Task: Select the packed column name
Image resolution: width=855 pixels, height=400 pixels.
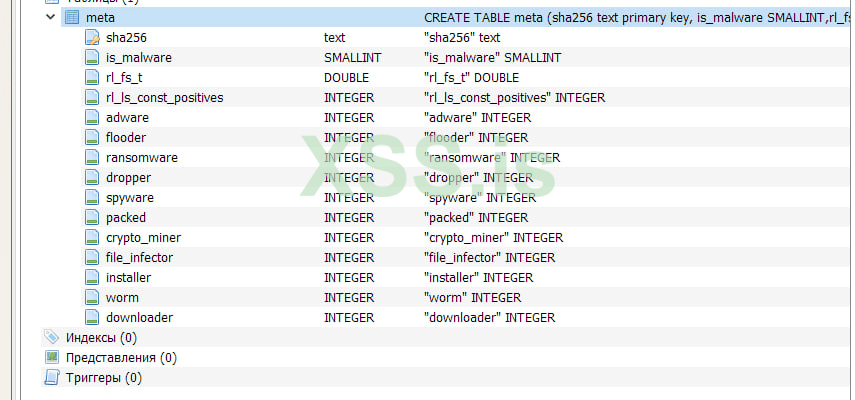Action: point(126,218)
